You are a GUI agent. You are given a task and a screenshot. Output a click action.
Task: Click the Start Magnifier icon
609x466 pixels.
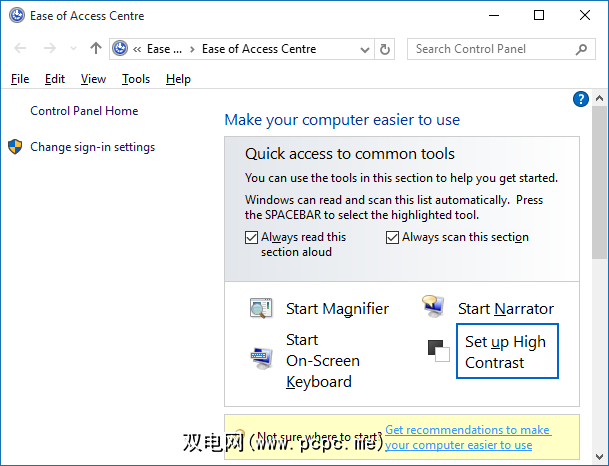pos(261,308)
